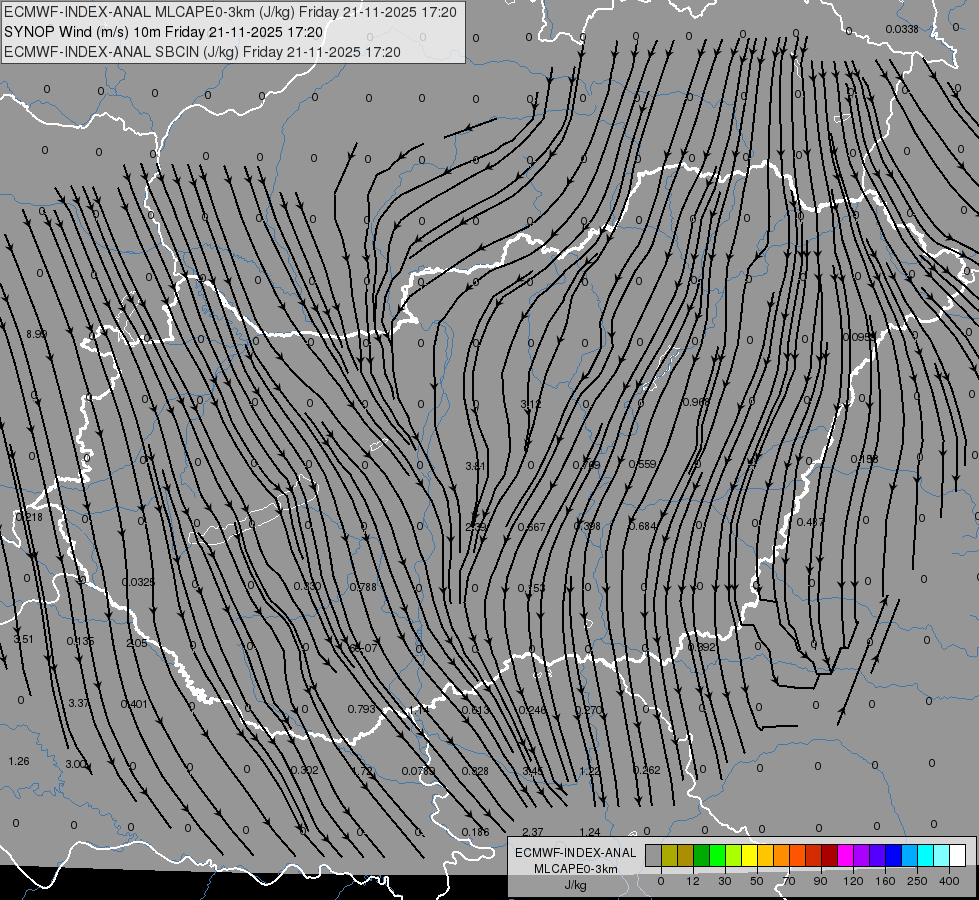Click the map value 0.828
Viewport: 979px width, 900px height.
[x=475, y=771]
